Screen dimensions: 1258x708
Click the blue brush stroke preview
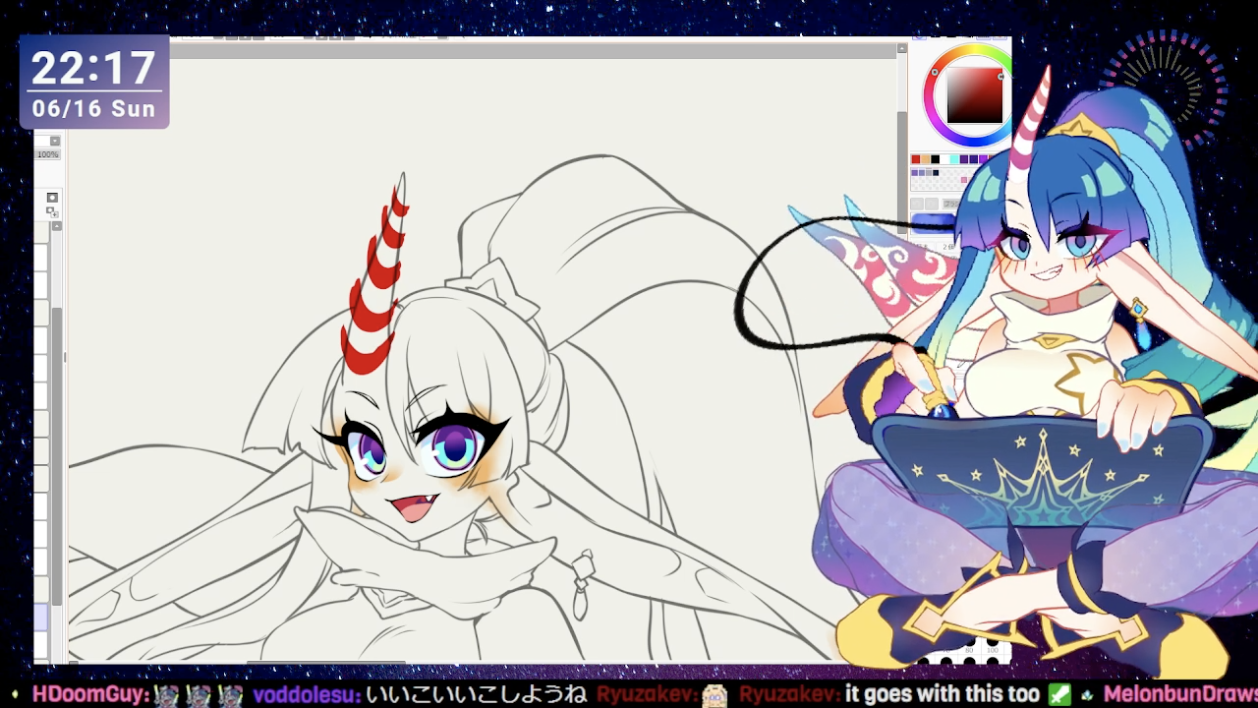point(934,223)
